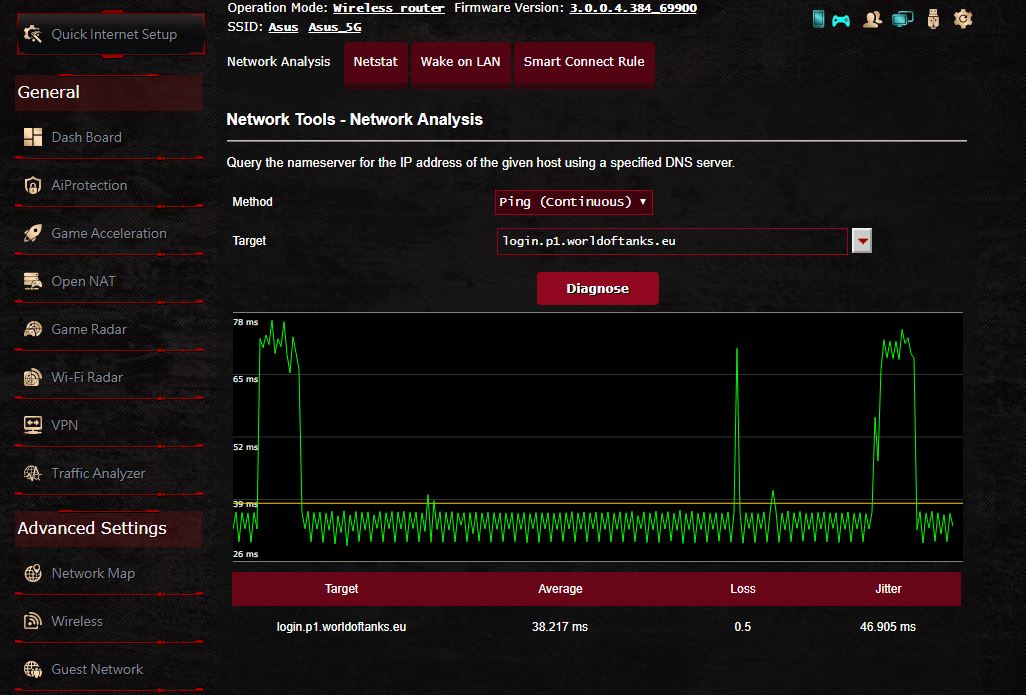Click the Target column header
Screen dimensions: 1026x695
point(342,589)
